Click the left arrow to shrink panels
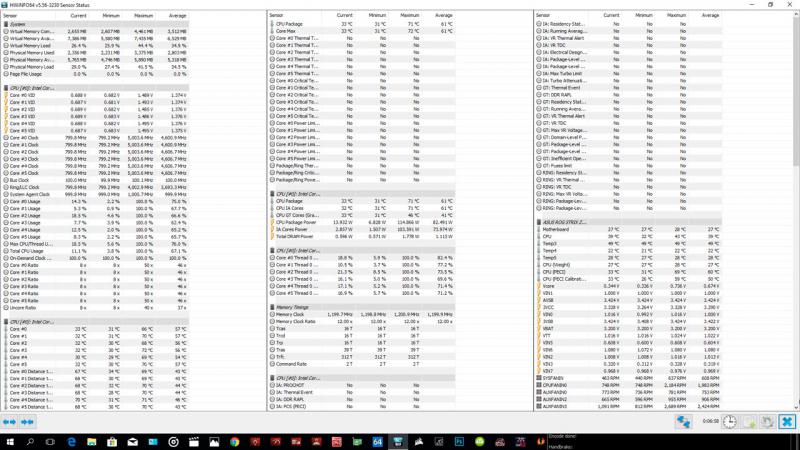Viewport: 800px width, 450px height. [x=10, y=422]
